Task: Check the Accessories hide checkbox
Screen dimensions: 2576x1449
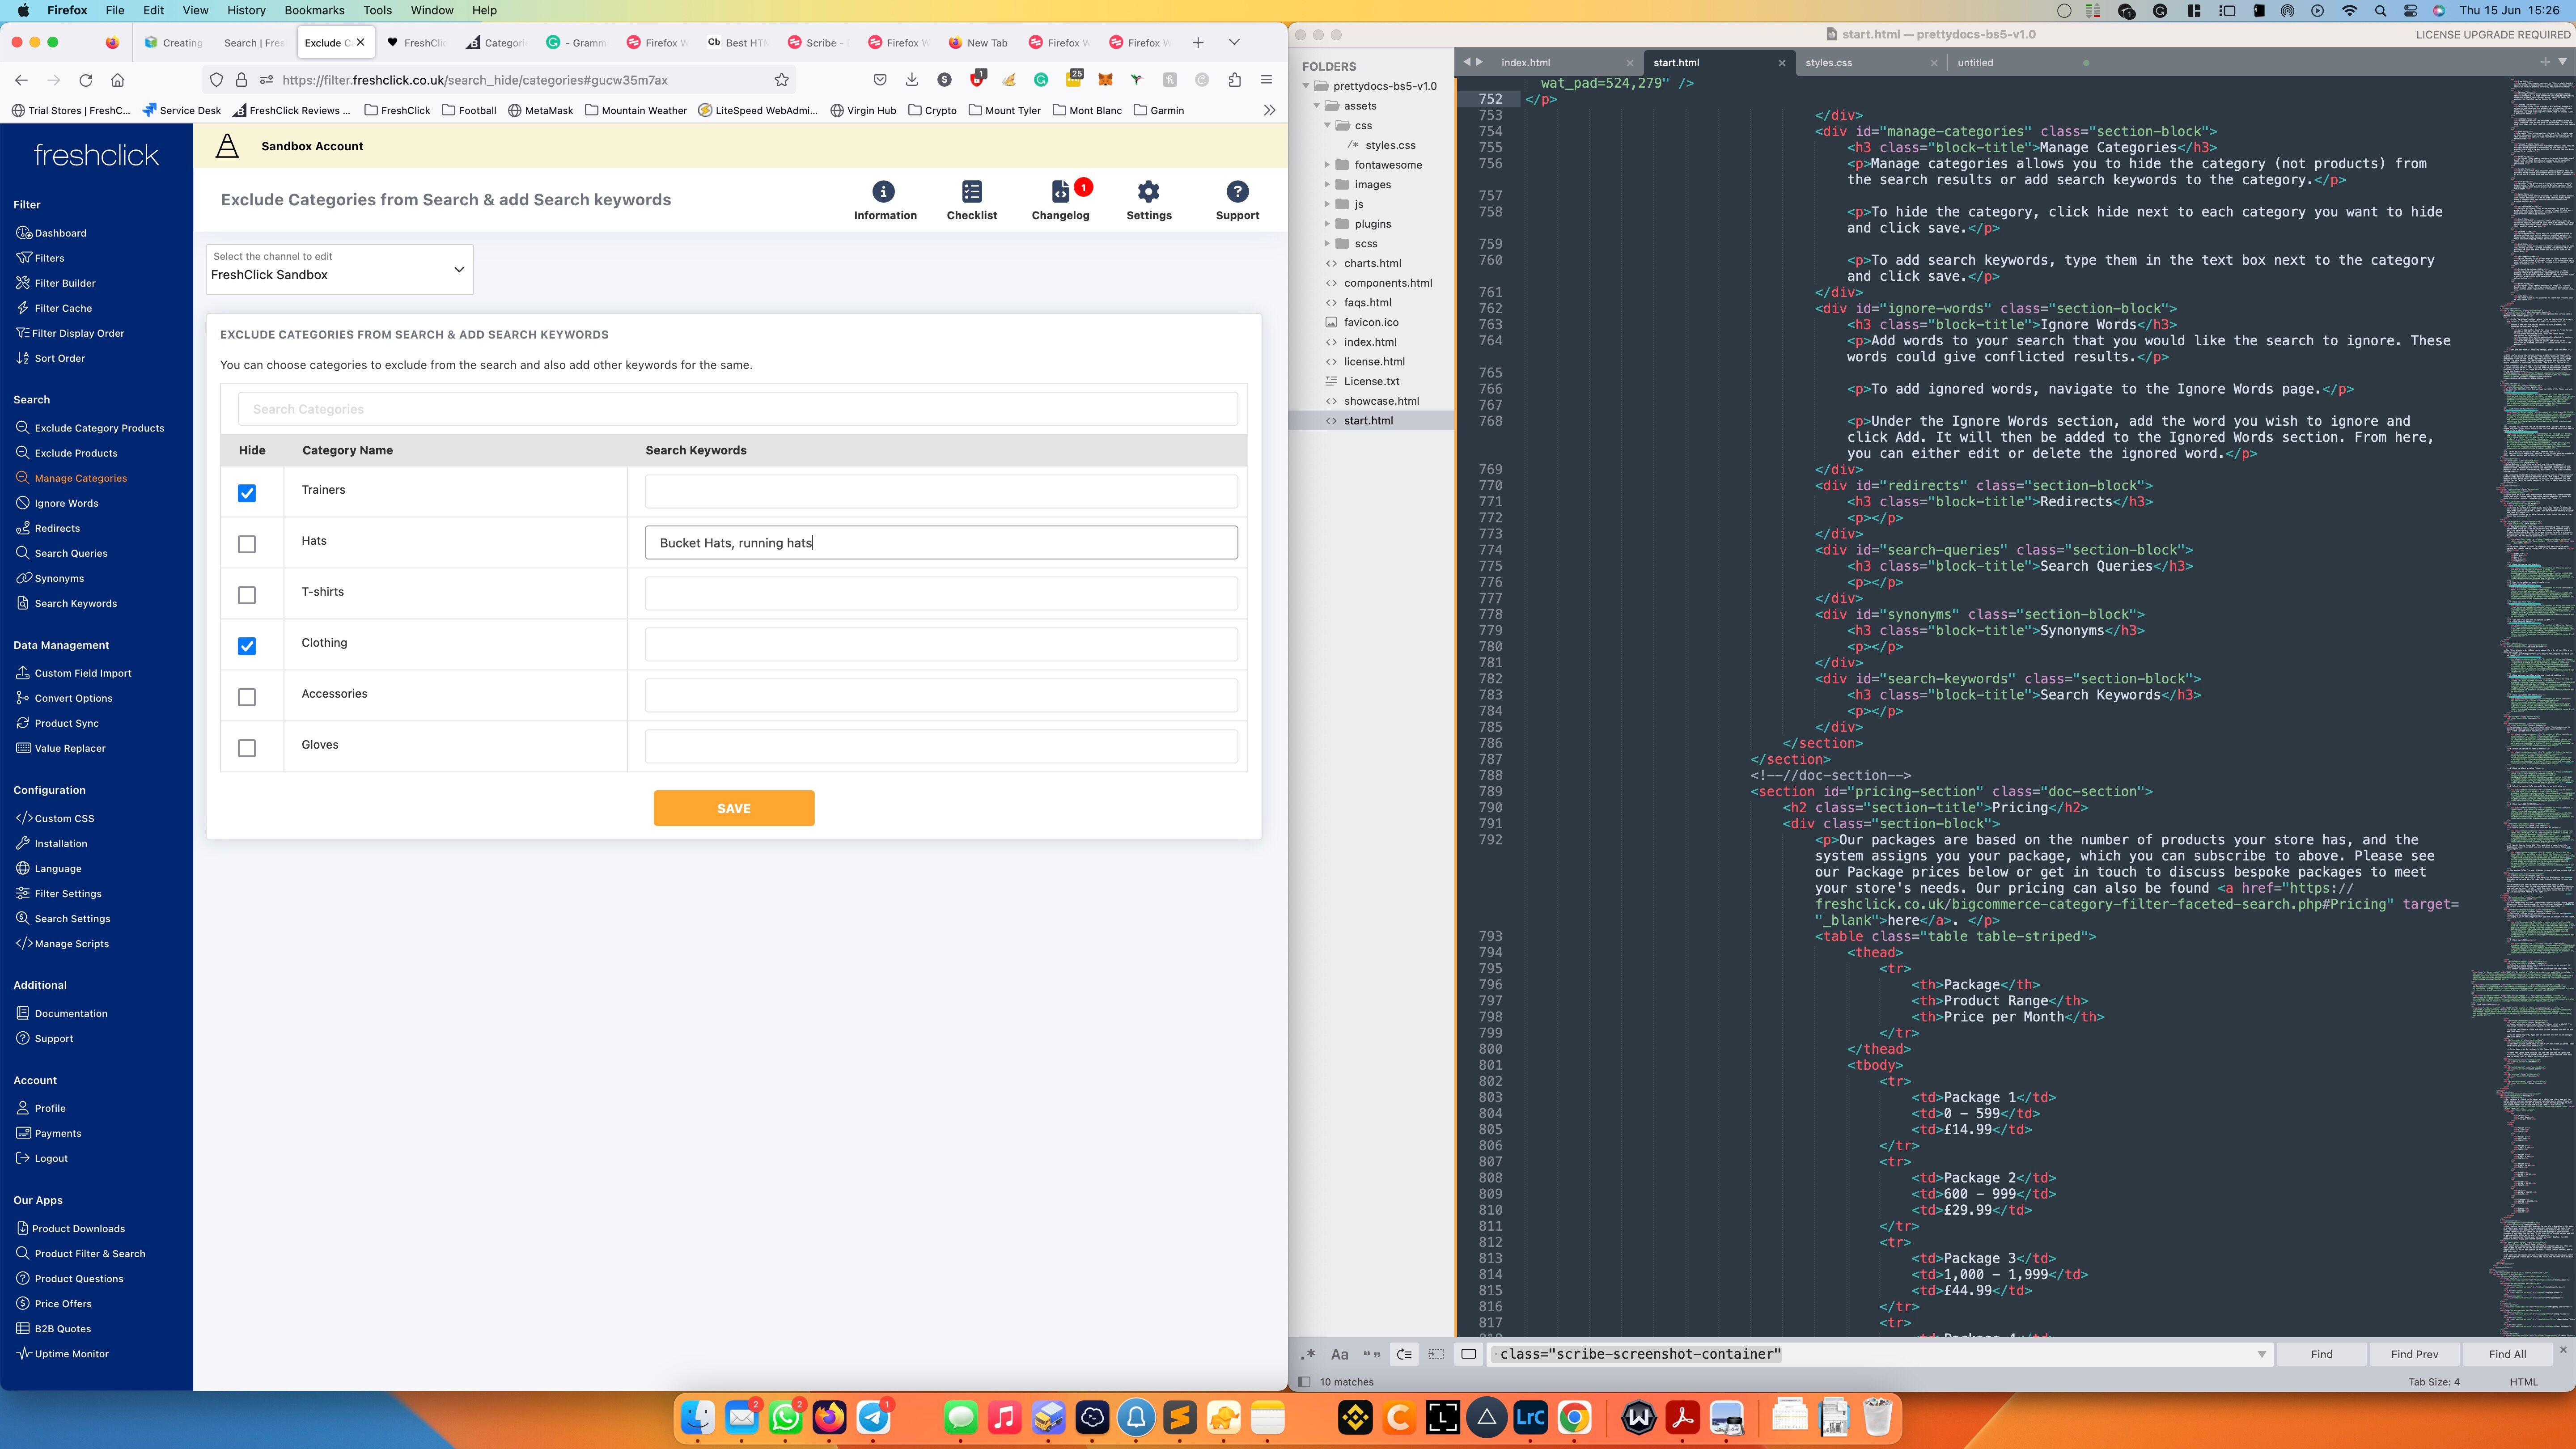Action: point(247,697)
